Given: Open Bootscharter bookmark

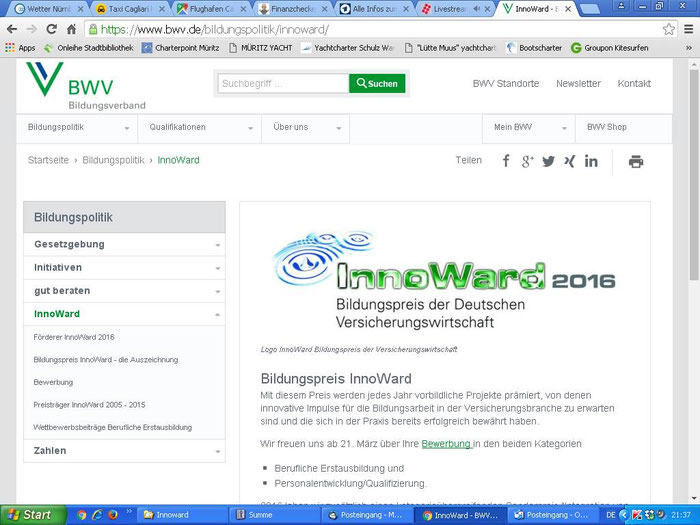Looking at the screenshot, I should click(534, 48).
